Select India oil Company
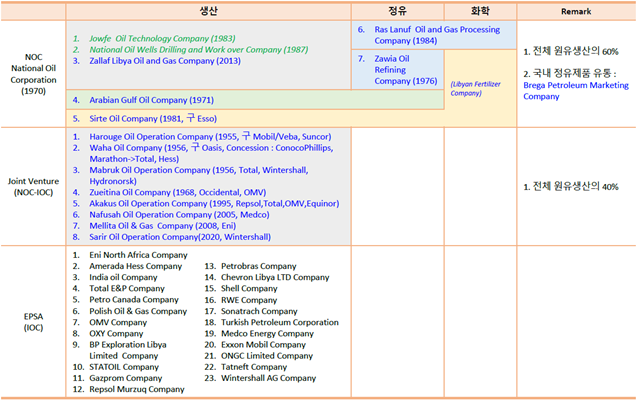The width and height of the screenshot is (638, 400). 123,278
